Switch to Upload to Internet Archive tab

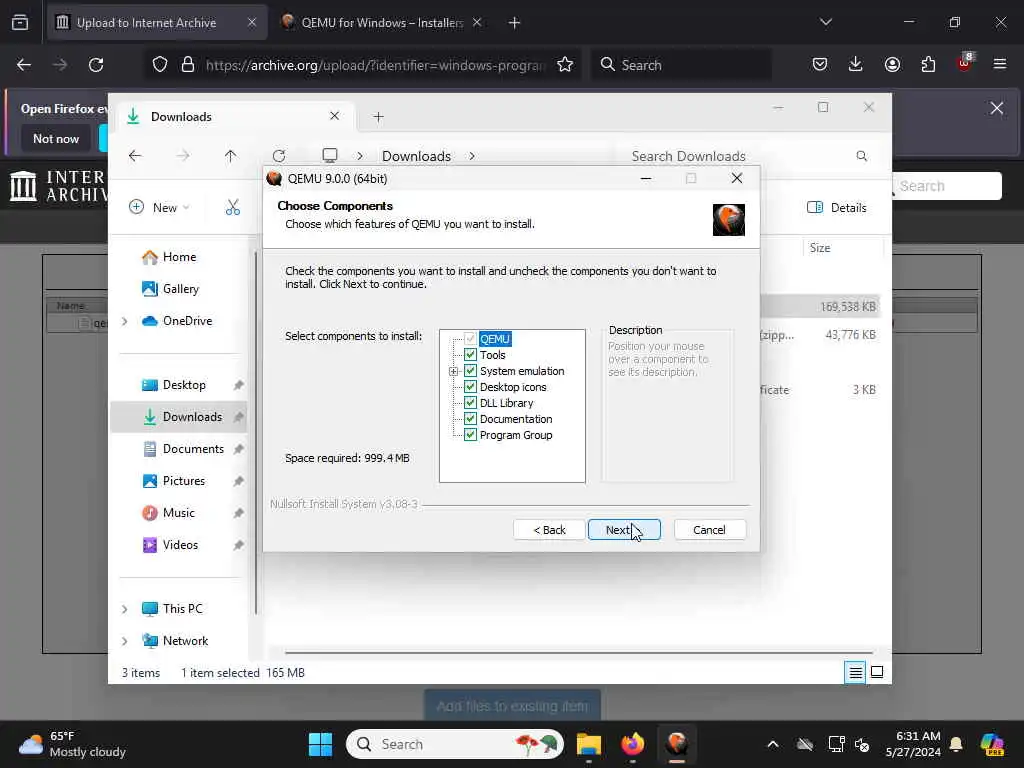click(157, 23)
